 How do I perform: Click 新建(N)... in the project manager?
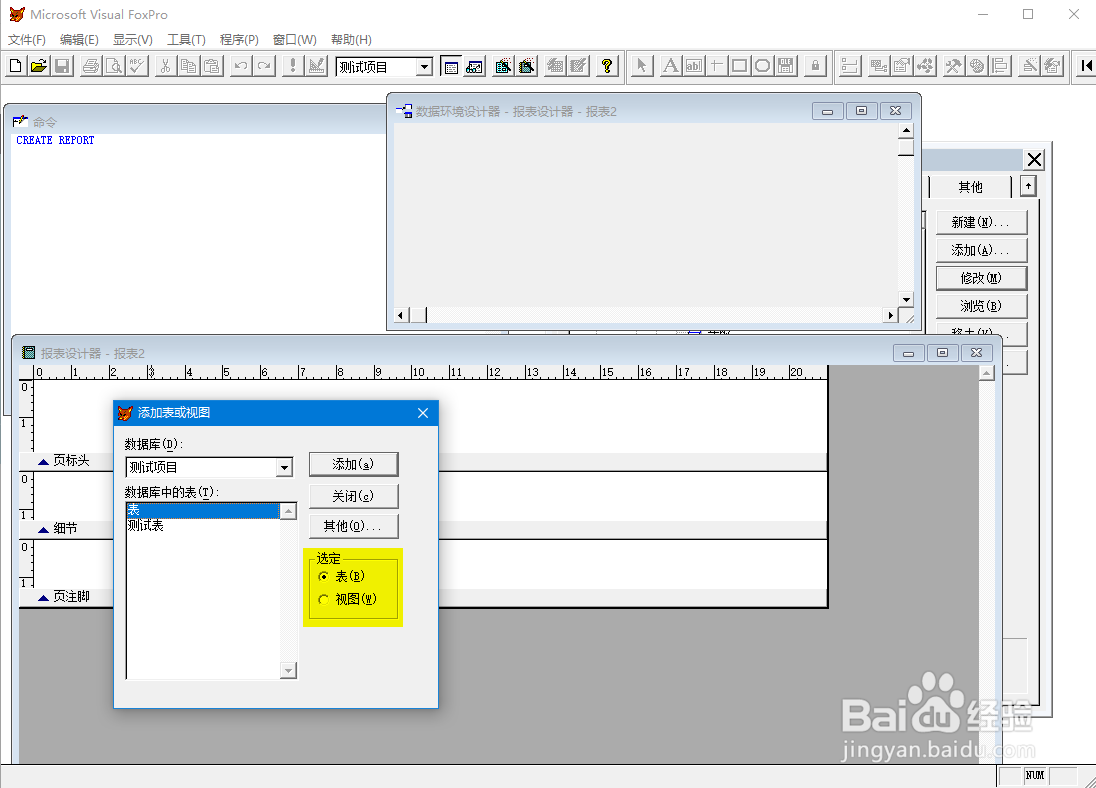[981, 222]
